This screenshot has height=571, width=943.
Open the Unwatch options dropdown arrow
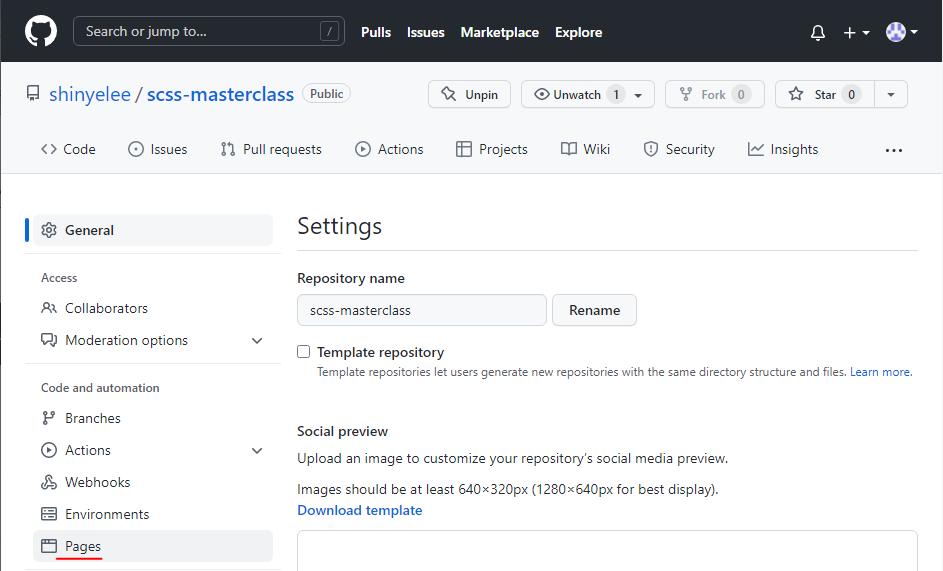pos(639,95)
